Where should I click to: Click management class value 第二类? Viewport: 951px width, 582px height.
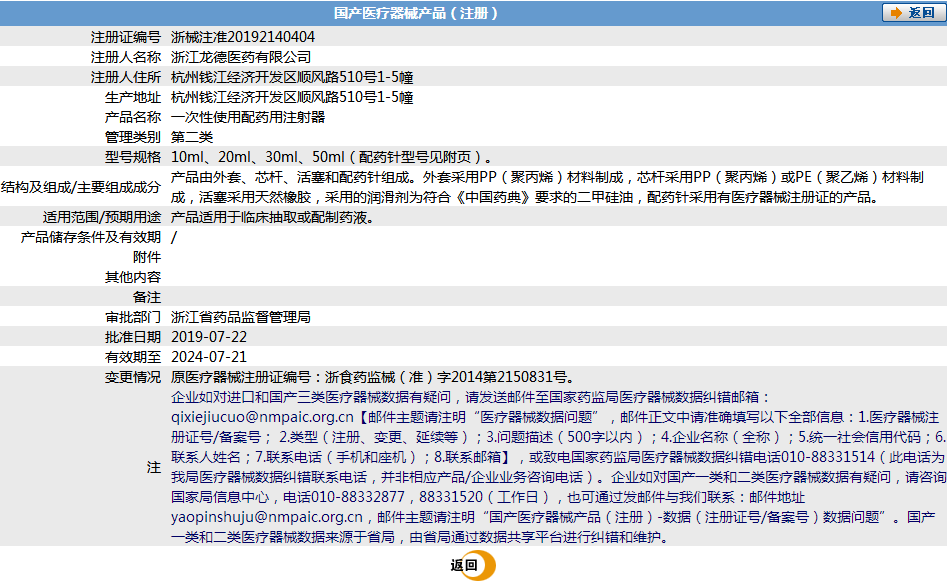[192, 137]
